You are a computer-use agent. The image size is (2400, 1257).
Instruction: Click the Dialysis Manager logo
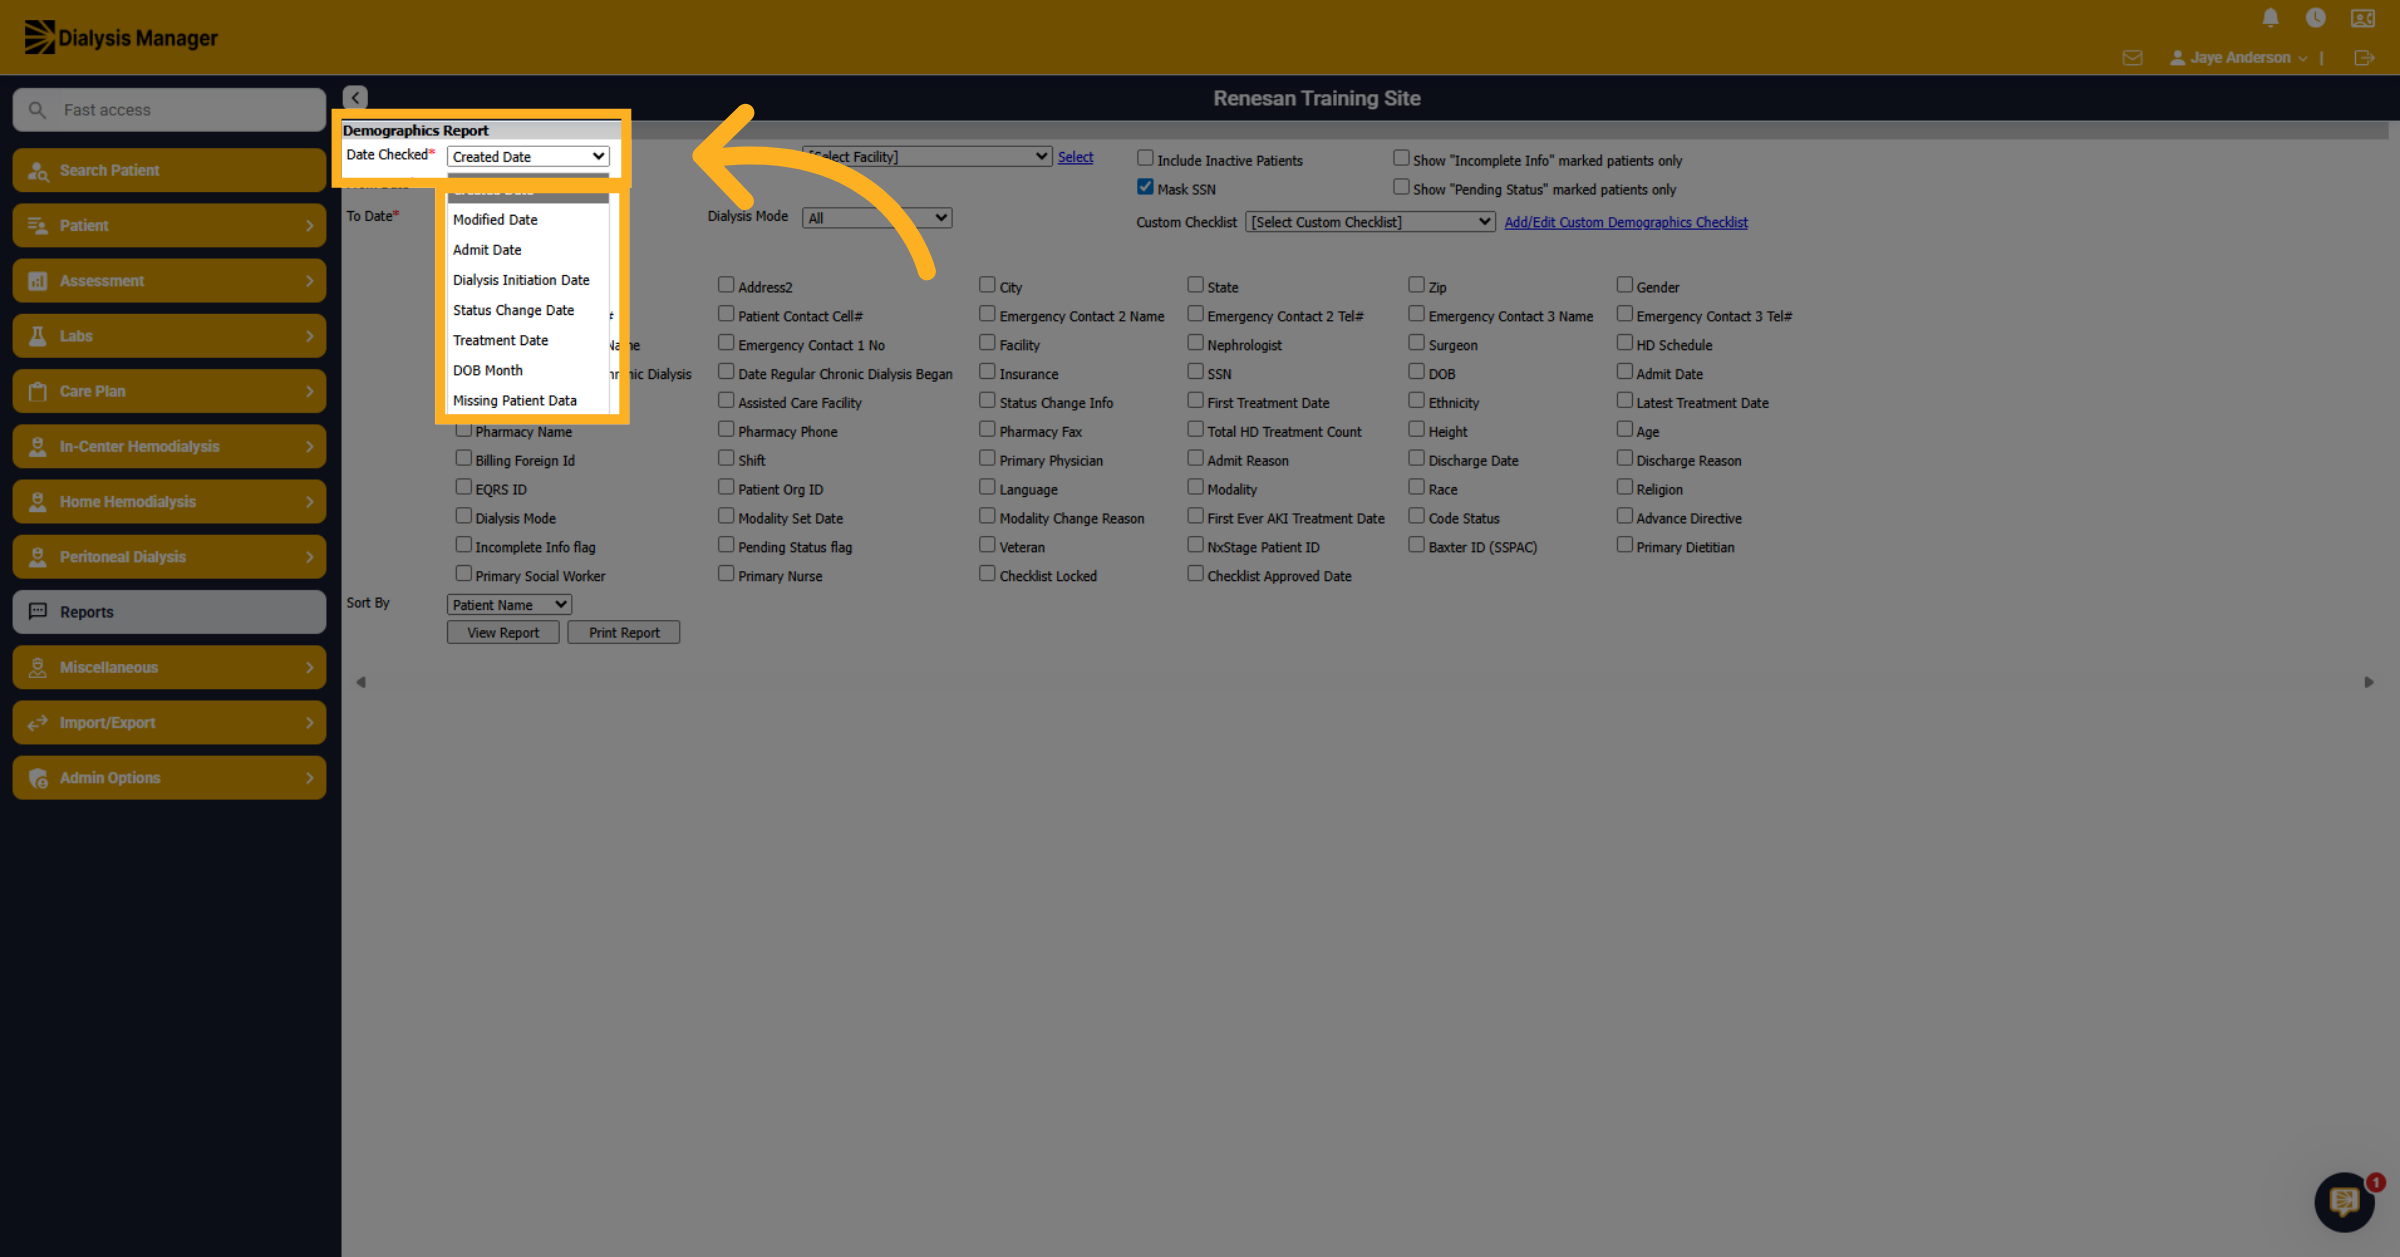(x=121, y=37)
